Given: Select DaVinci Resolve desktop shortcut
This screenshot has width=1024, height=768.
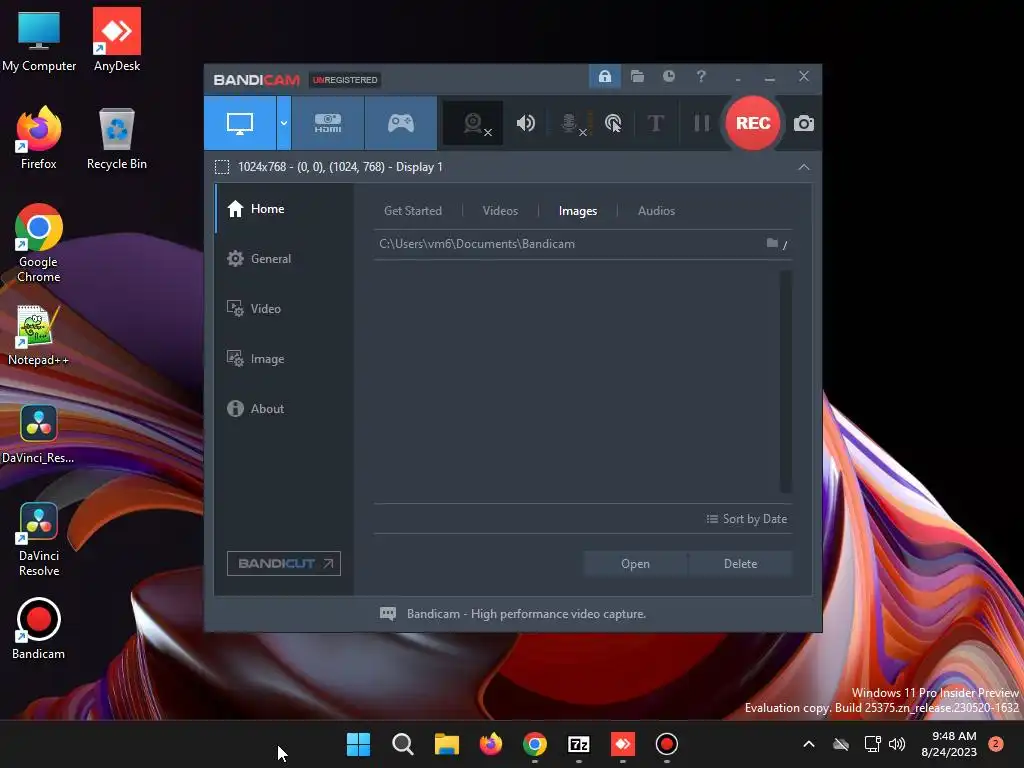Looking at the screenshot, I should (39, 539).
